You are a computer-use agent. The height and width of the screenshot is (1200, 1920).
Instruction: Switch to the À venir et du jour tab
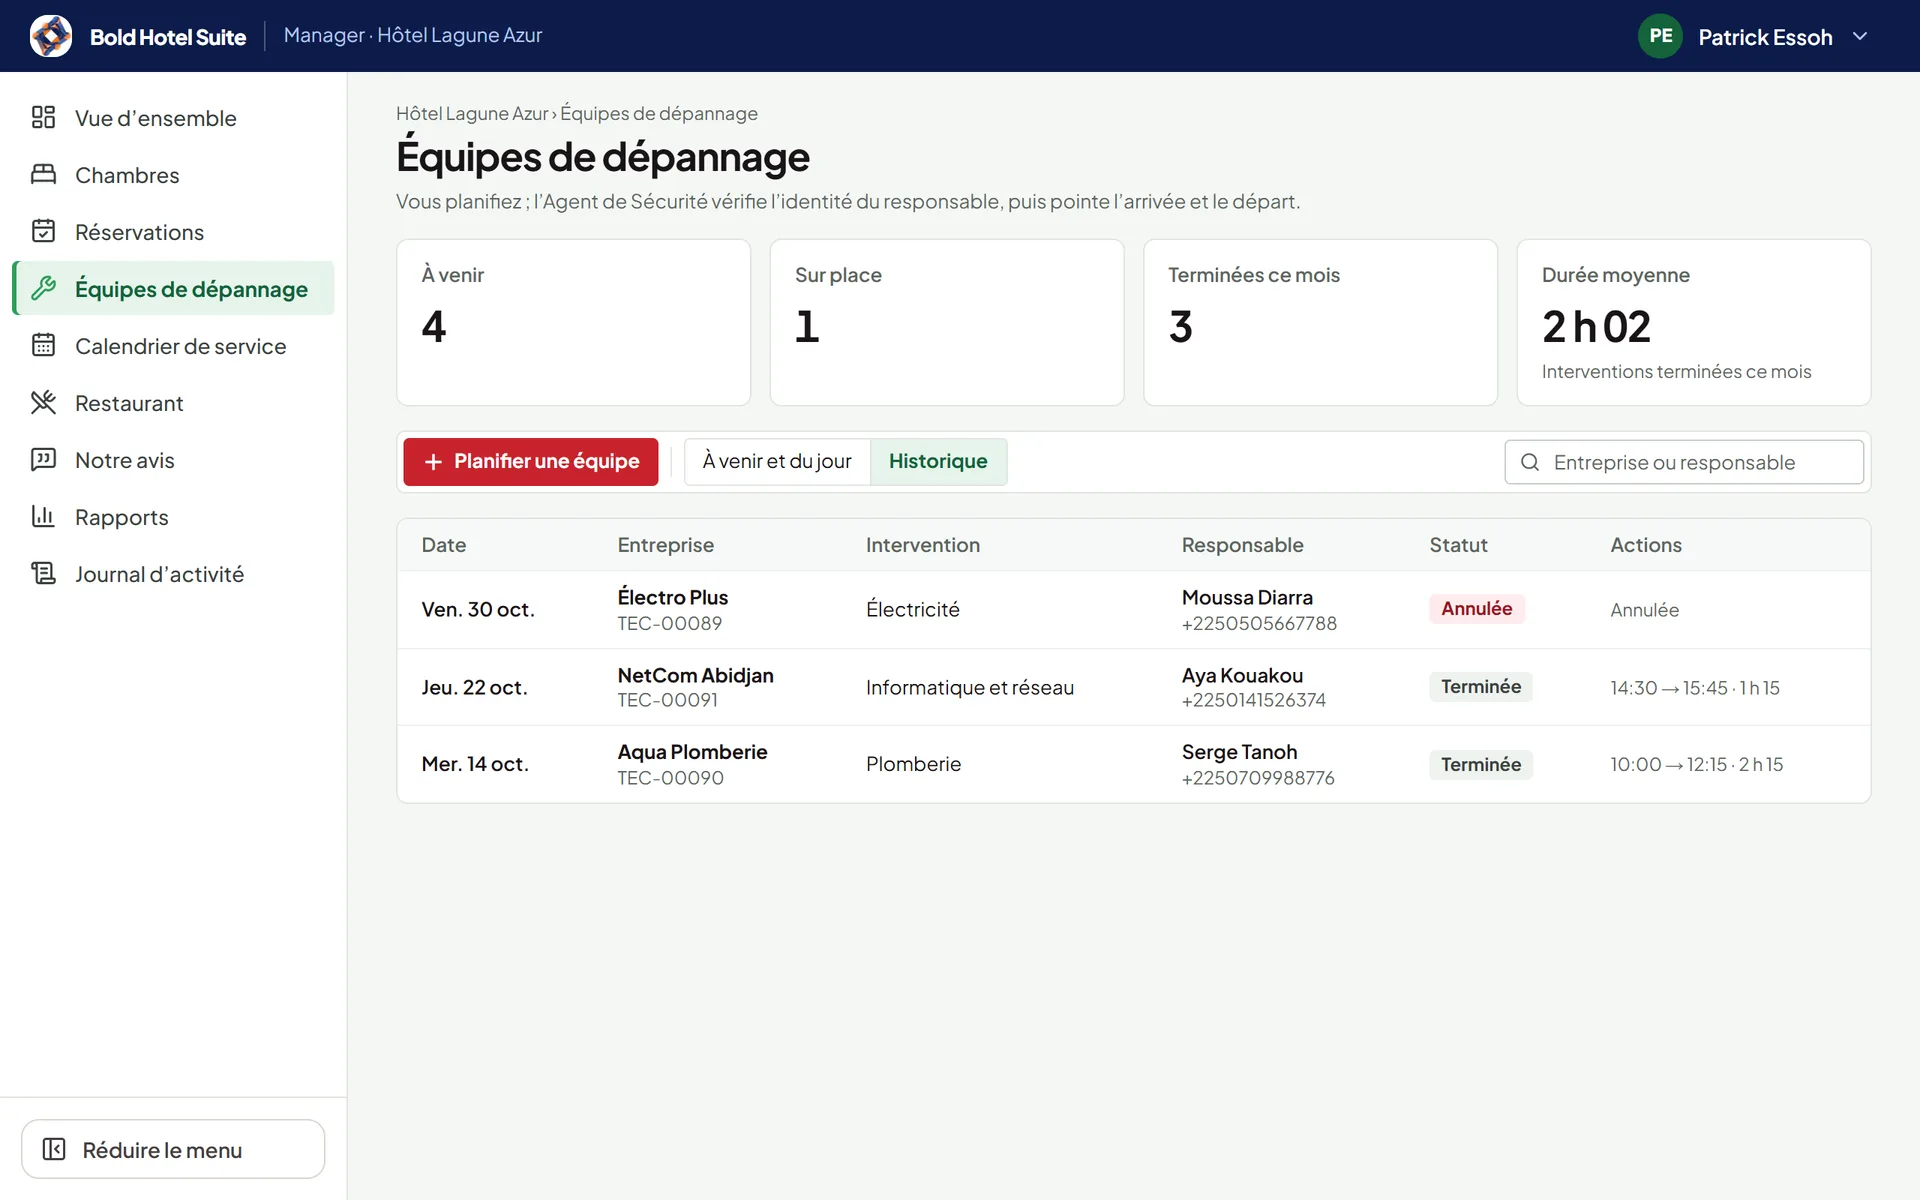click(x=777, y=462)
